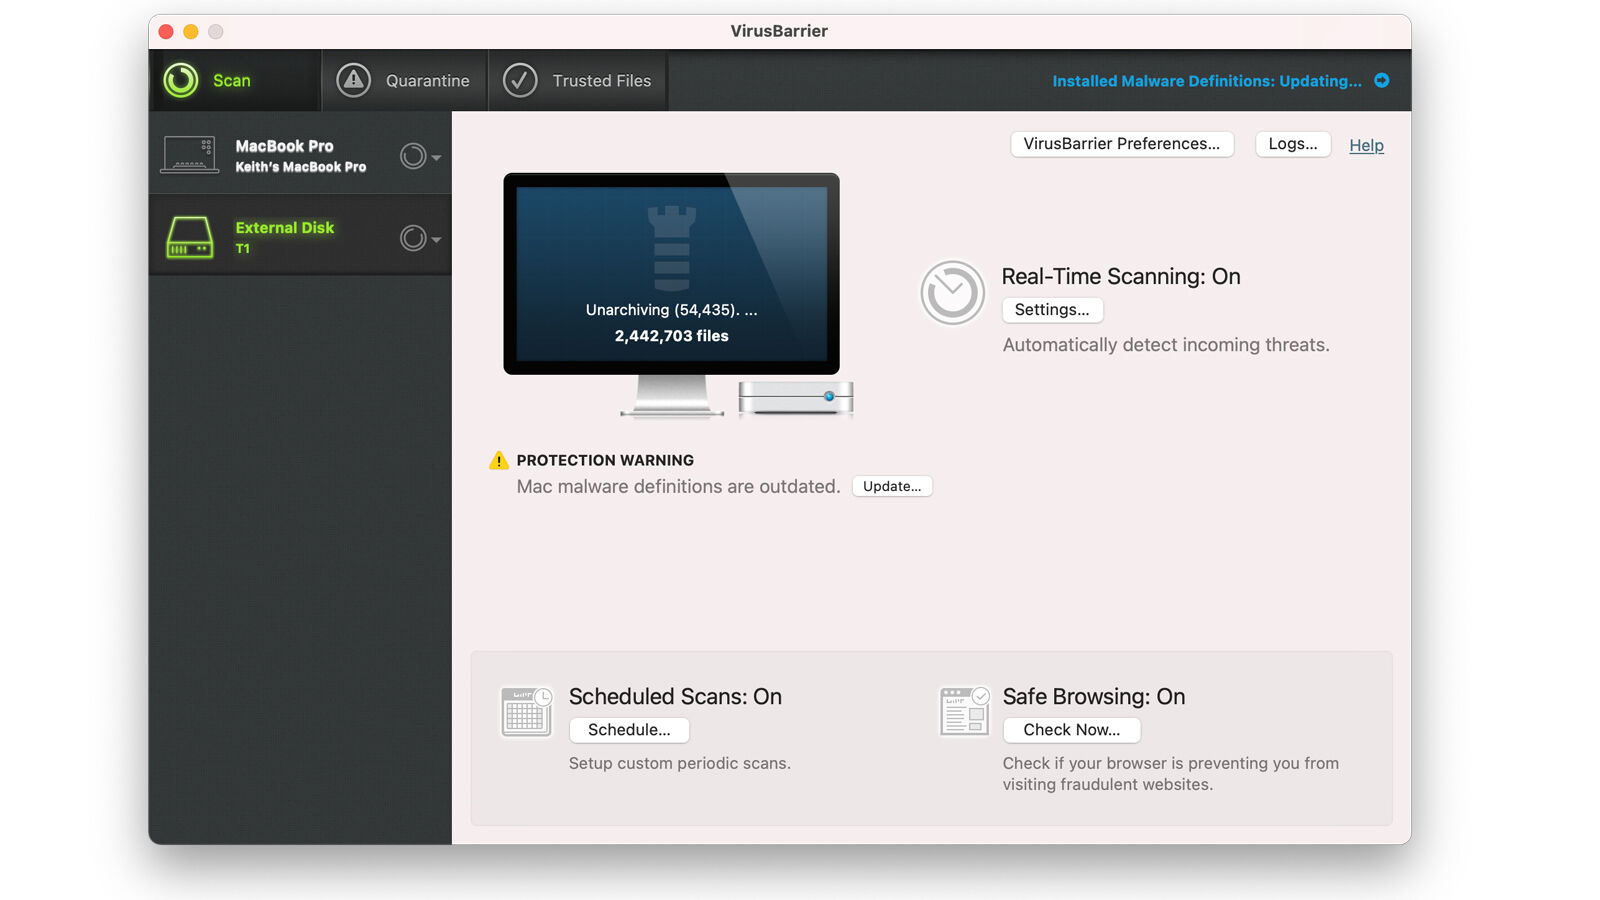This screenshot has height=900, width=1600.
Task: Click Keith's MacBook Pro subtitle
Action: click(x=301, y=167)
